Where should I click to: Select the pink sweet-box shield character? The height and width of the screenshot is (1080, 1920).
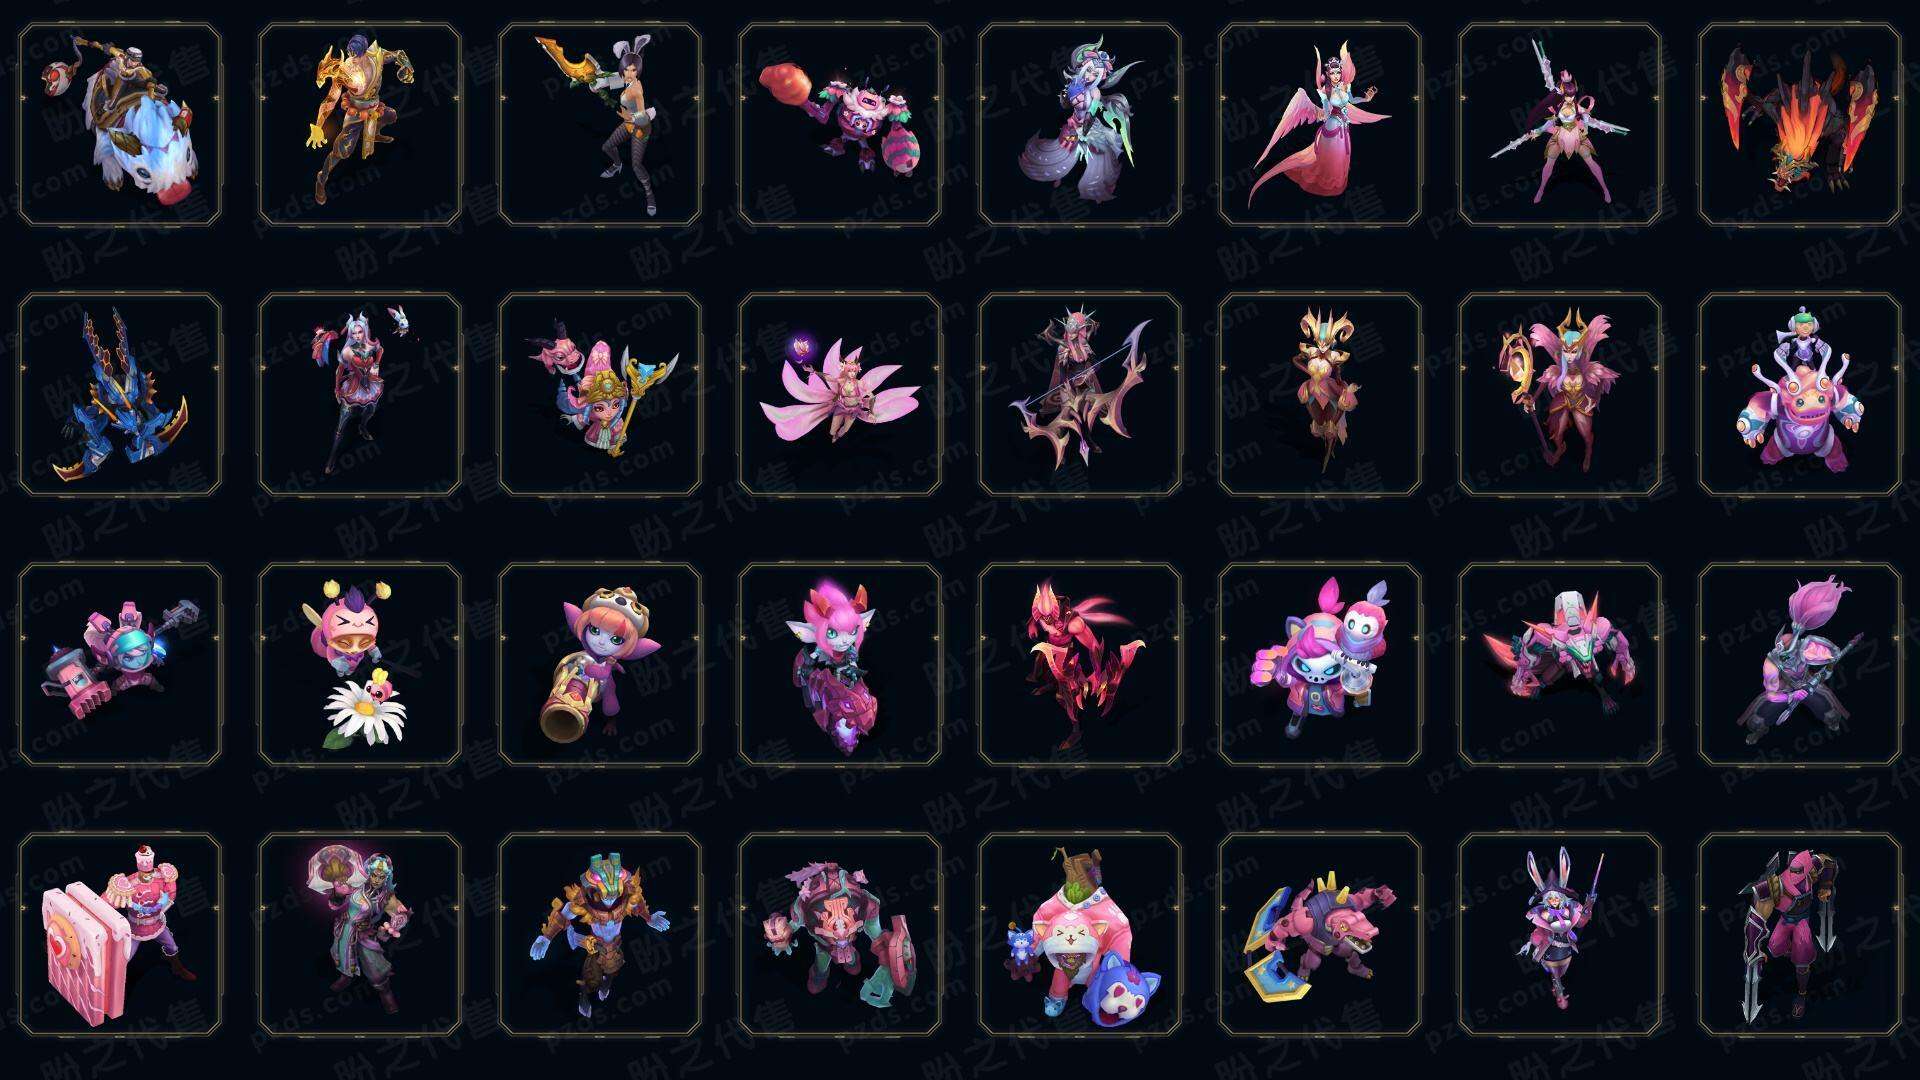pyautogui.click(x=120, y=934)
